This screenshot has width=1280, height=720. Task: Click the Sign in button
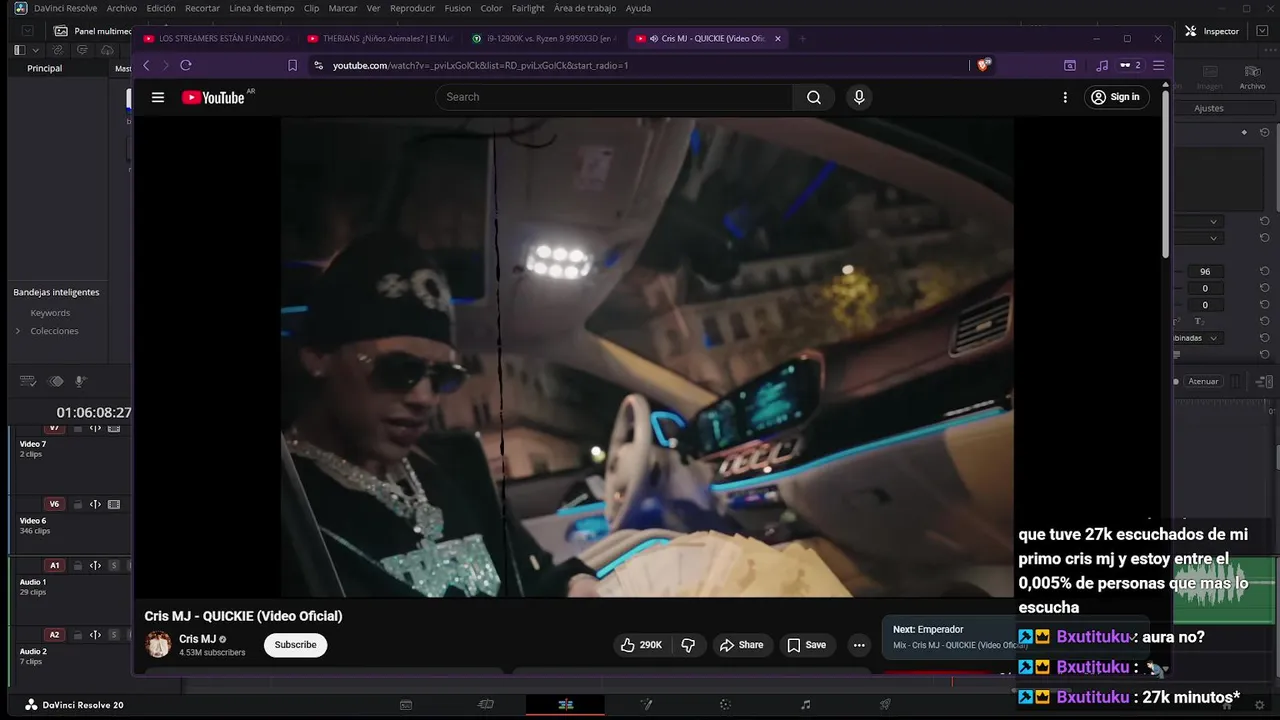click(1116, 97)
